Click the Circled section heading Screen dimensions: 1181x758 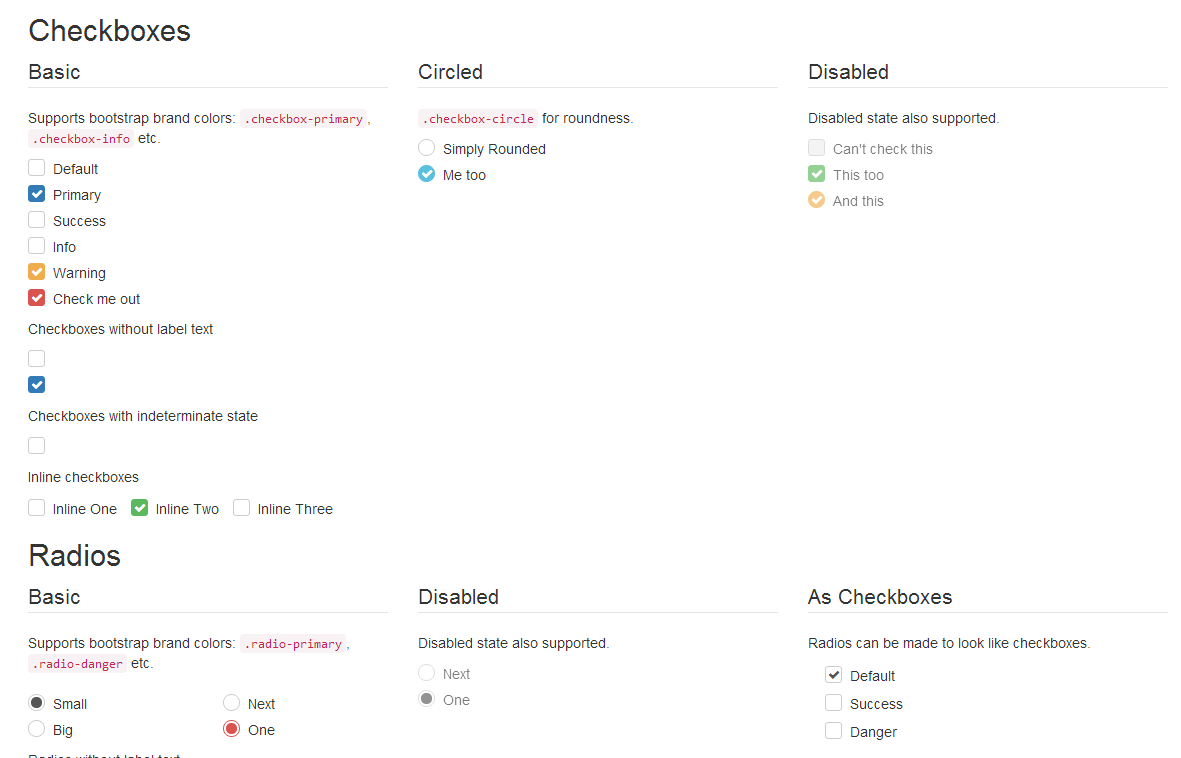[x=450, y=72]
